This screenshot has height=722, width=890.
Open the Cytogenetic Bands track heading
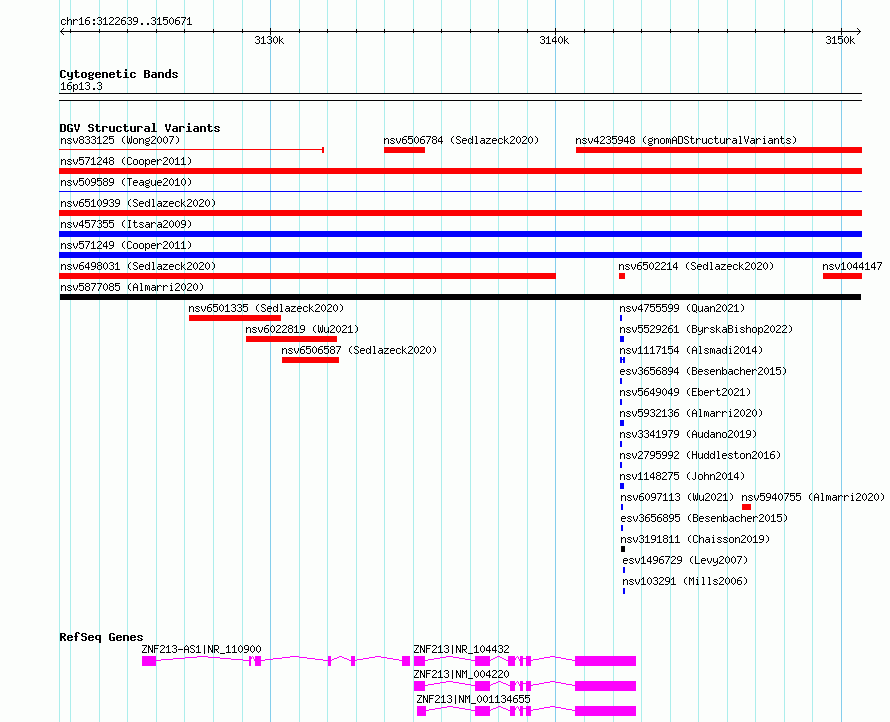point(119,74)
